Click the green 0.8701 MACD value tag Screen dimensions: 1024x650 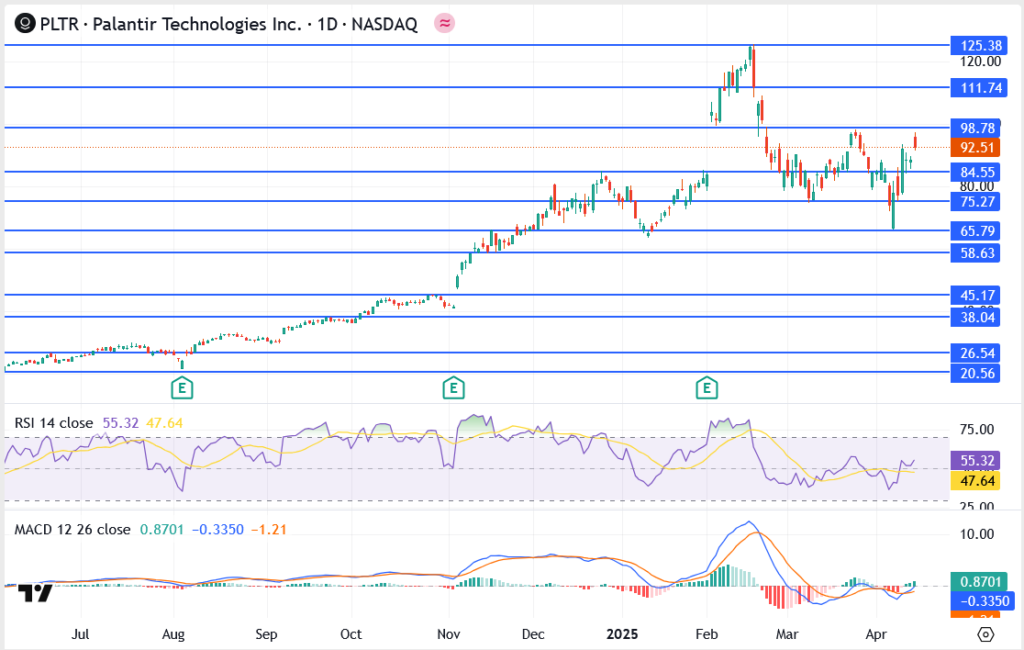[976, 581]
